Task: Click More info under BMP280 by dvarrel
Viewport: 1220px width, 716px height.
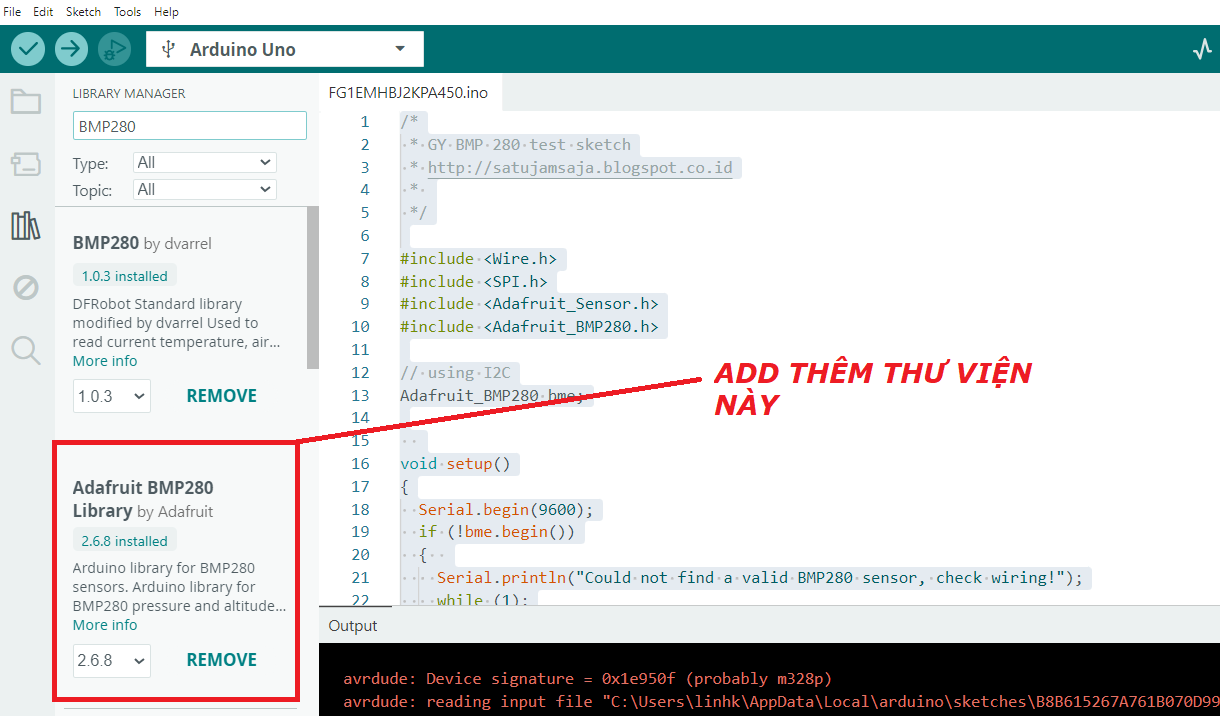Action: (x=105, y=361)
